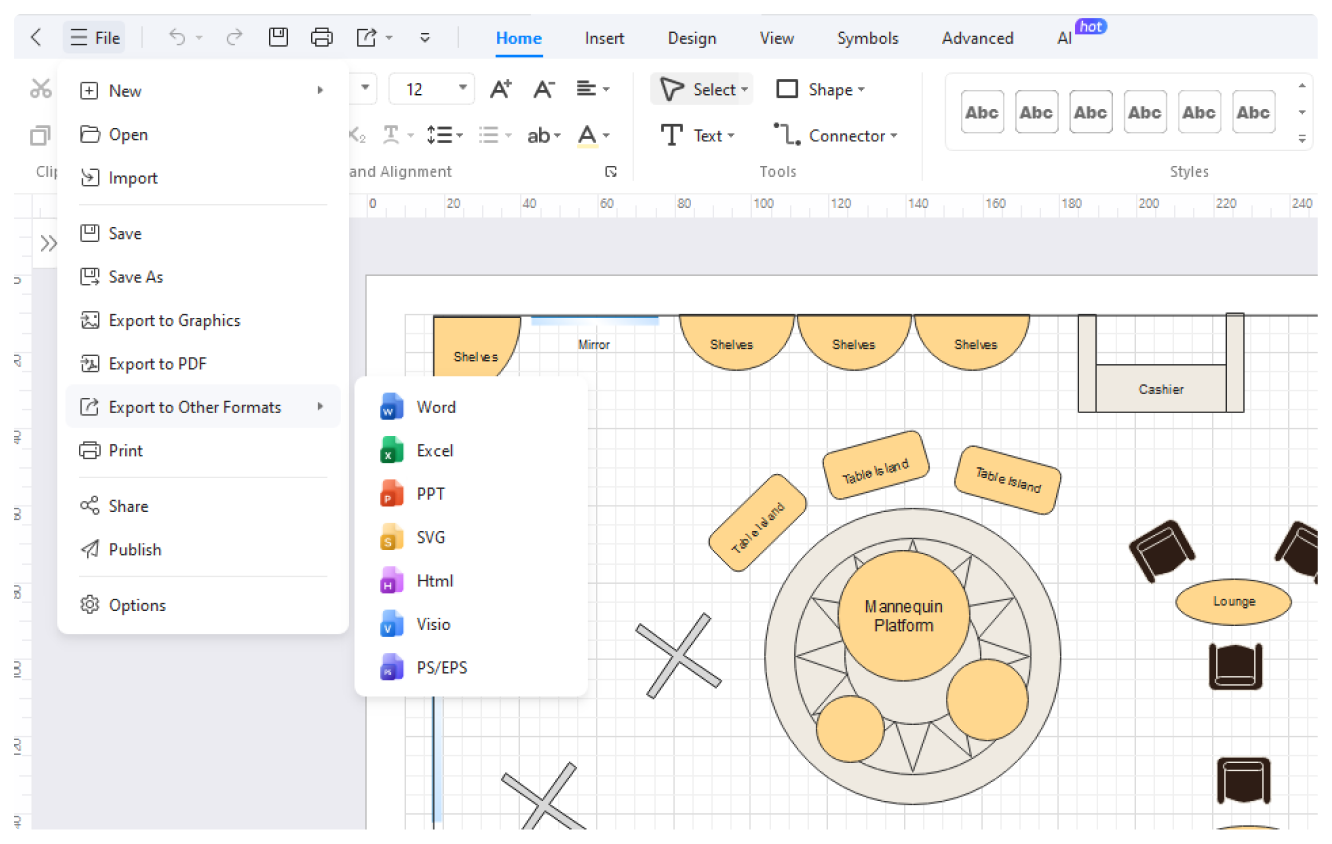Select the Cashier shape on canvas

point(1161,389)
